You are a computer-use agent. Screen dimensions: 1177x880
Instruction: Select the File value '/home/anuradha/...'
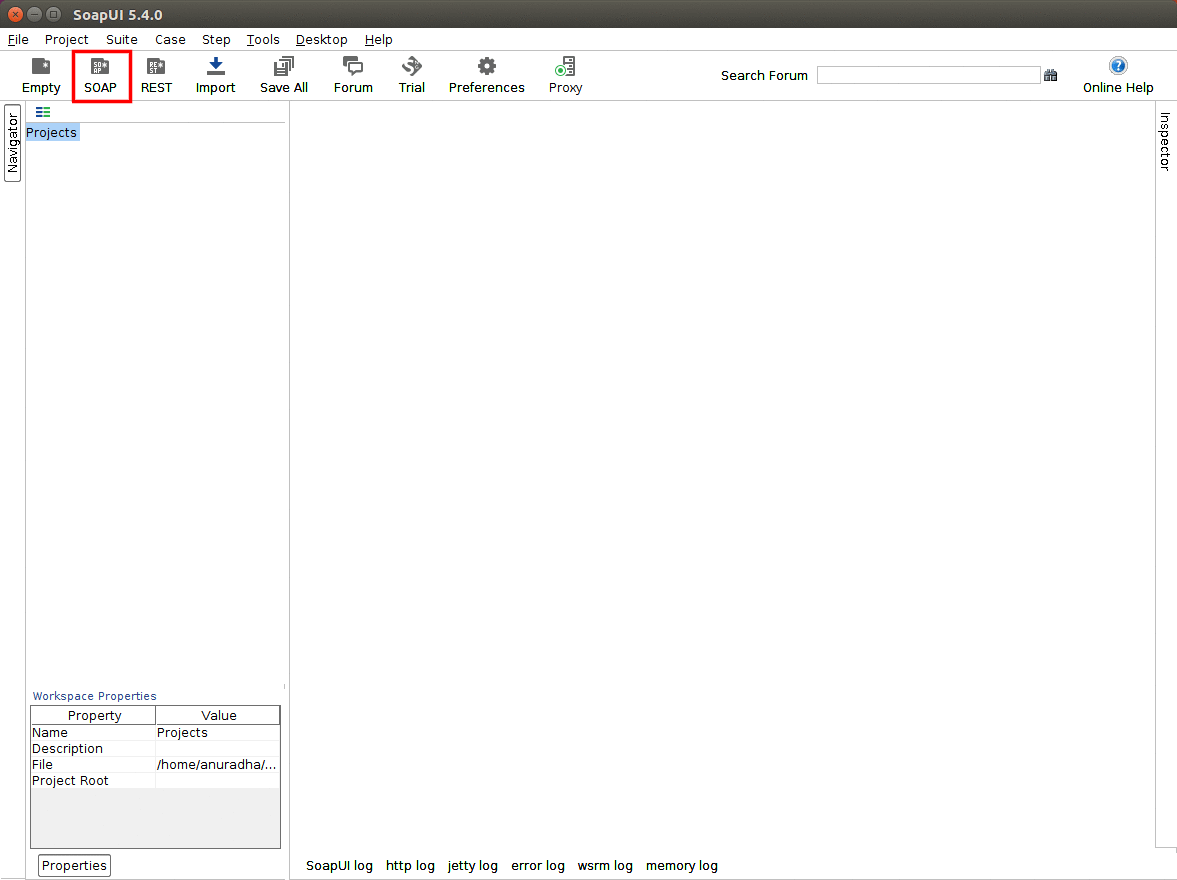point(218,764)
